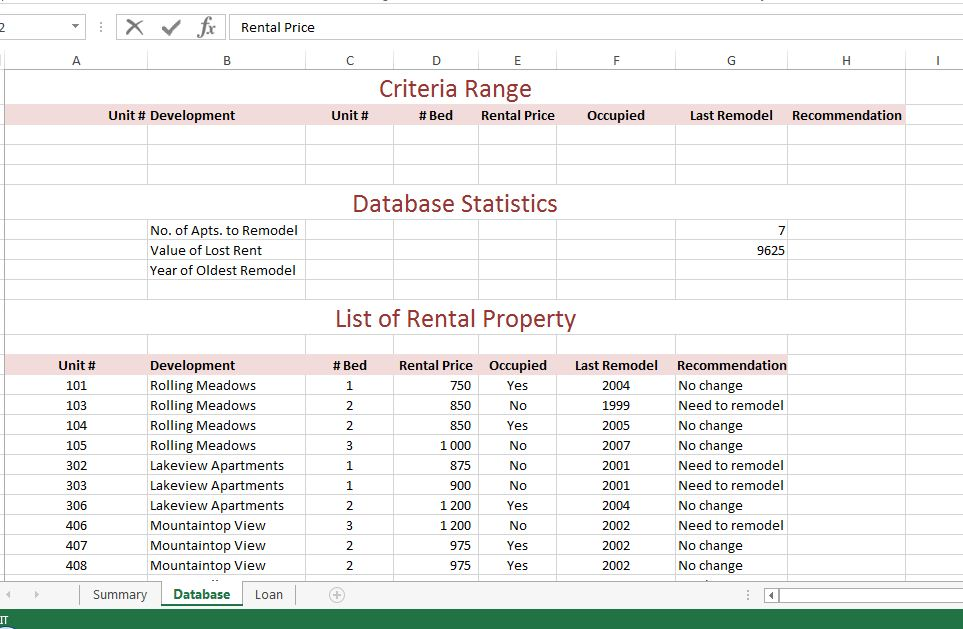Viewport: 963px width, 629px height.
Task: Select the cell showing value 9625
Action: 731,250
